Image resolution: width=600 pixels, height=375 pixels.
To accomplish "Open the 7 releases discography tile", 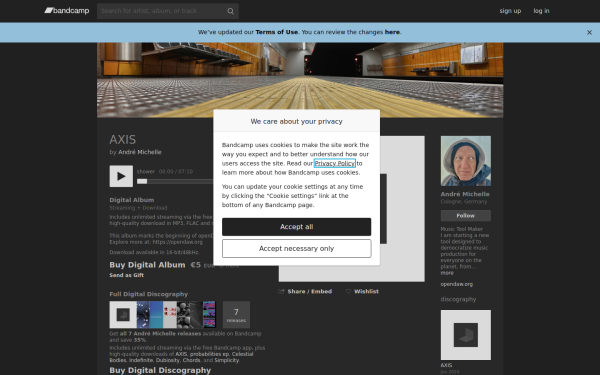I will pos(236,315).
